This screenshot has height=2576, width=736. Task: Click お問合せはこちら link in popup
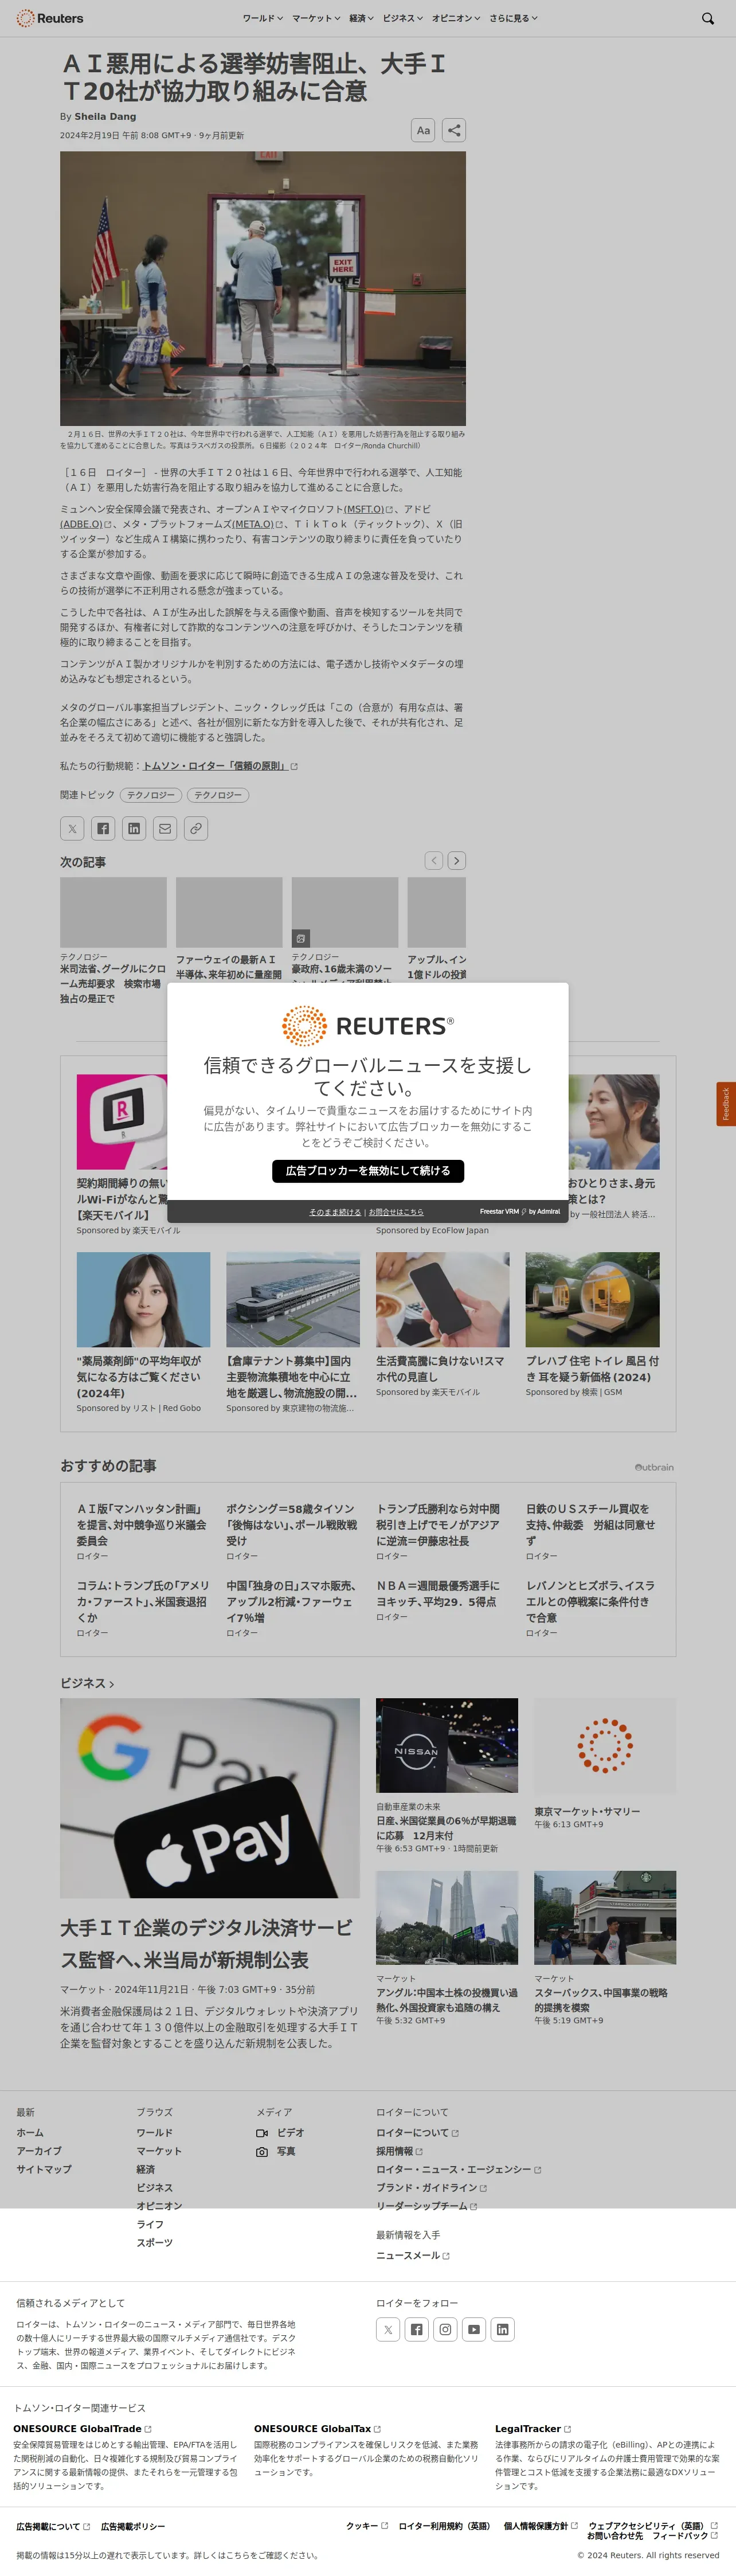click(396, 1212)
